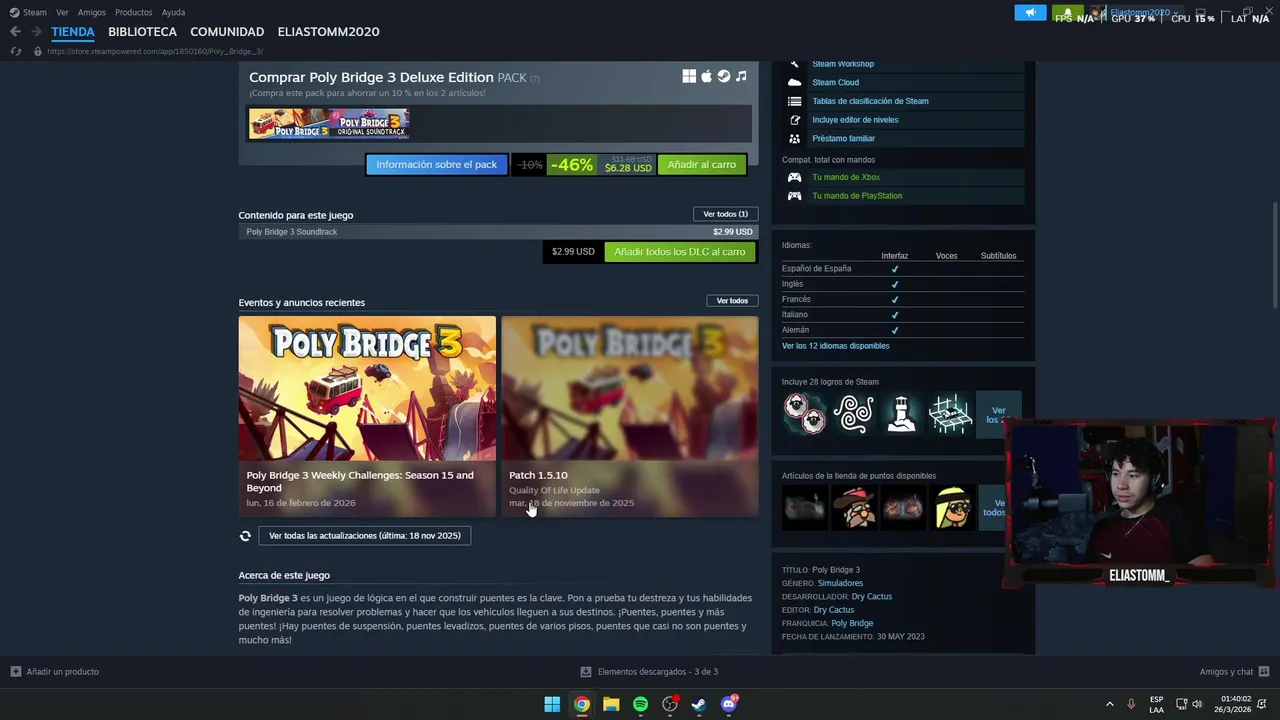This screenshot has width=1280, height=720.
Task: Click Ver todas las actualizaciones button
Action: (x=365, y=536)
